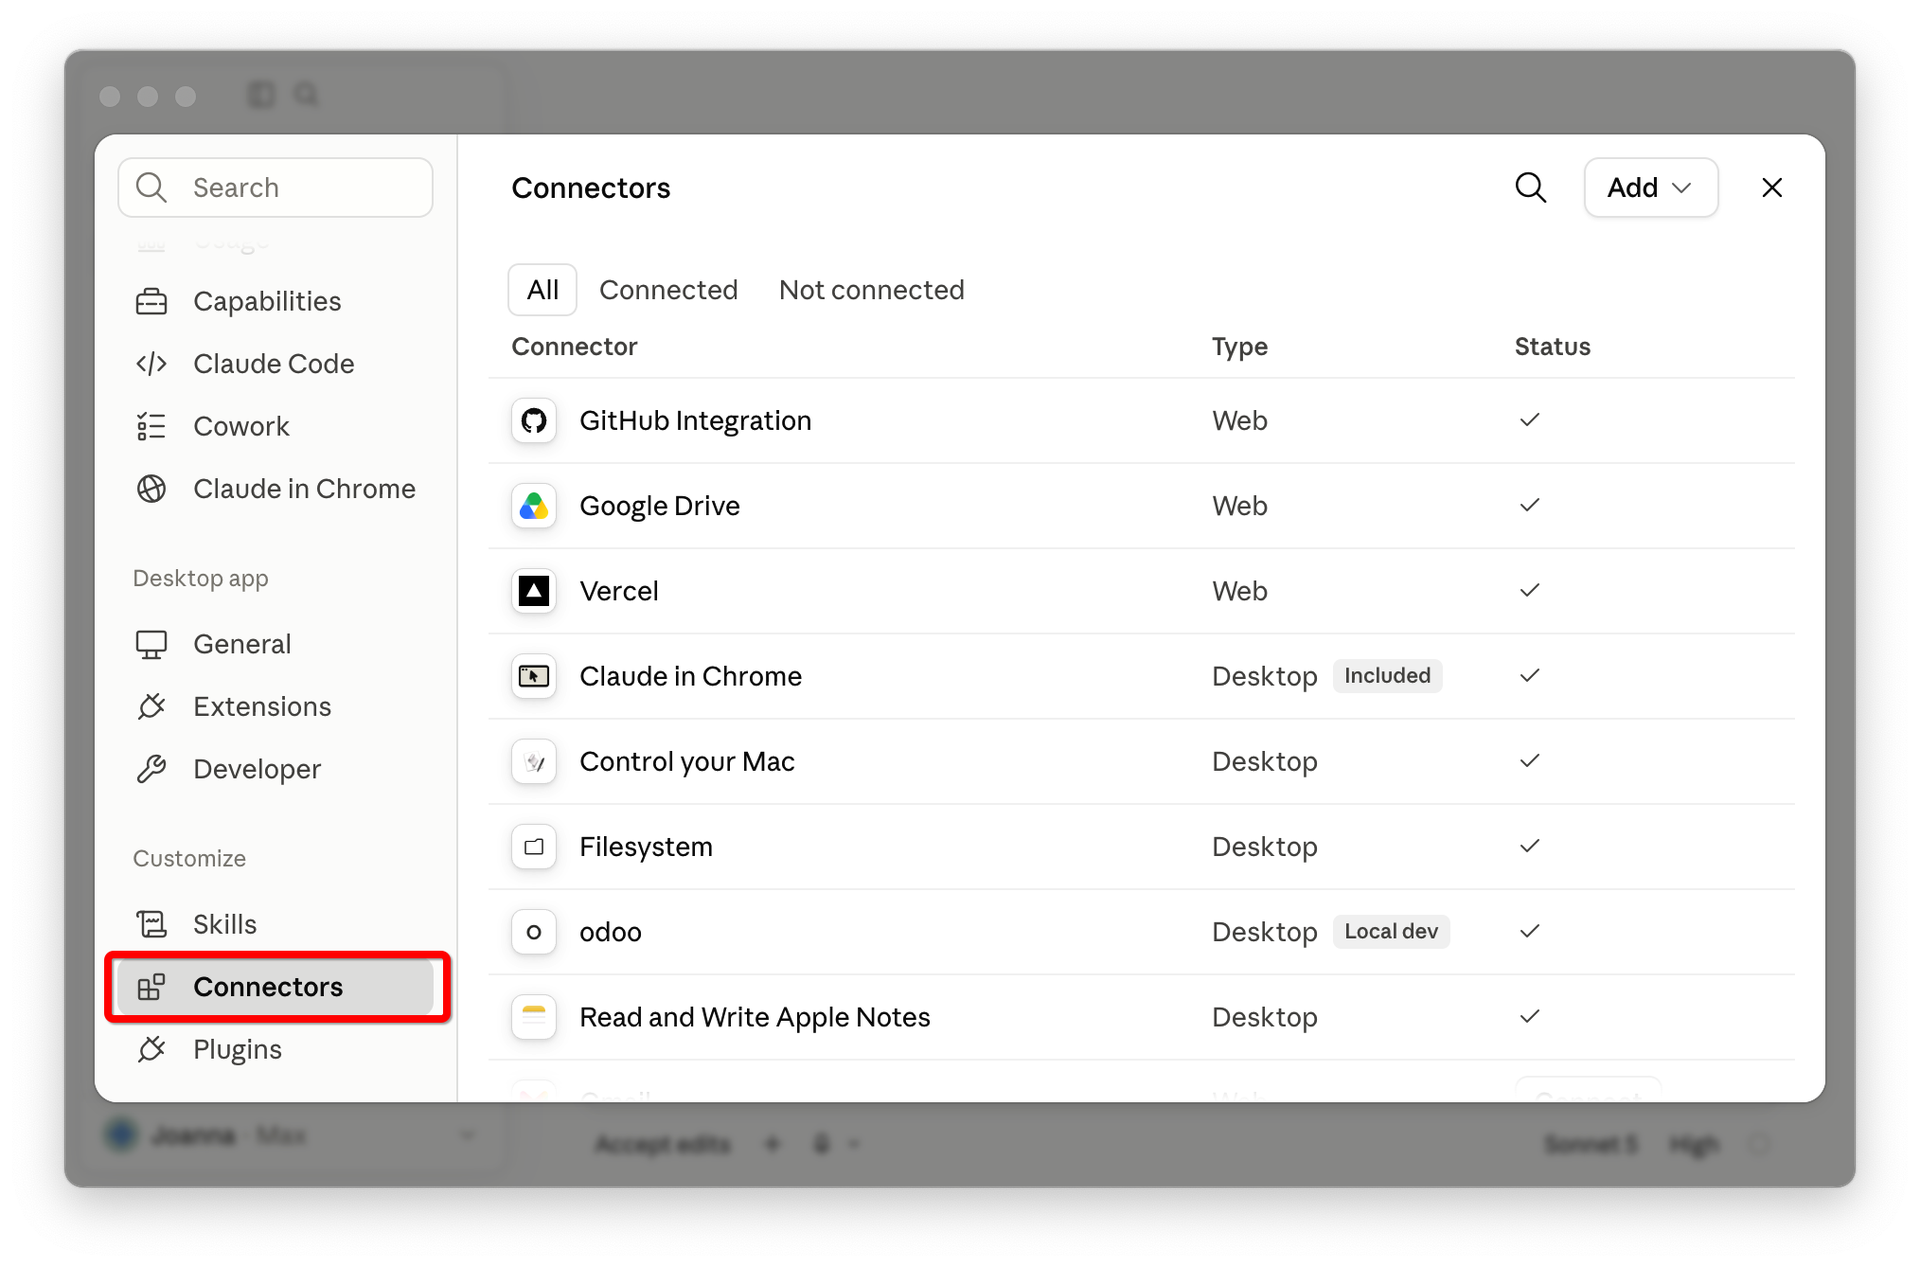Open Read and Write Apple Notes
The image size is (1920, 1267).
pyautogui.click(x=1140, y=1017)
